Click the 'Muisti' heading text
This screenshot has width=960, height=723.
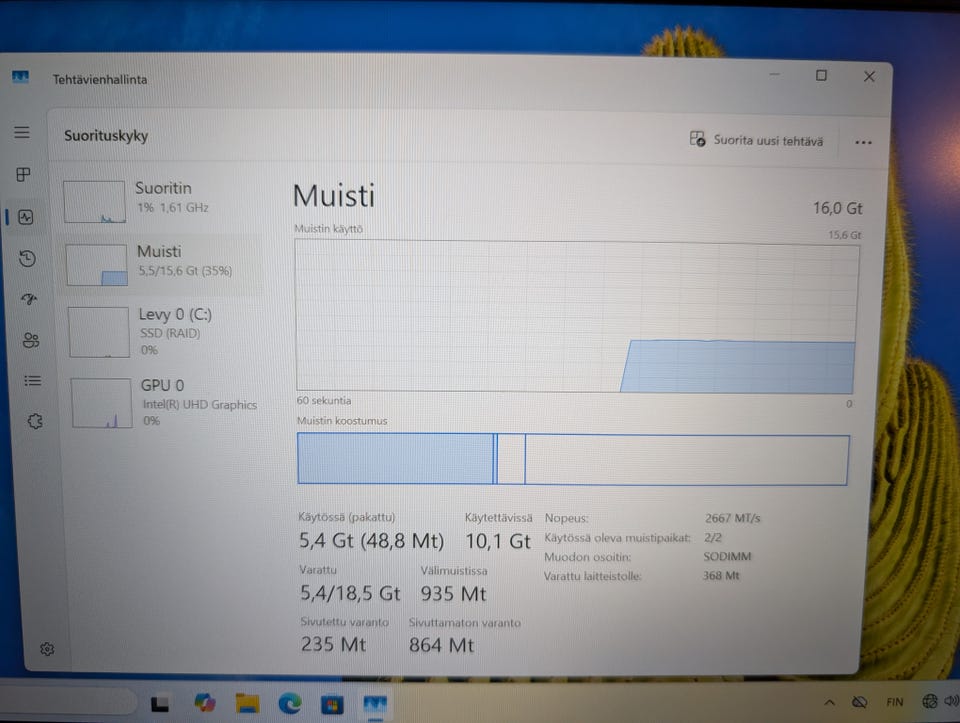tap(334, 196)
